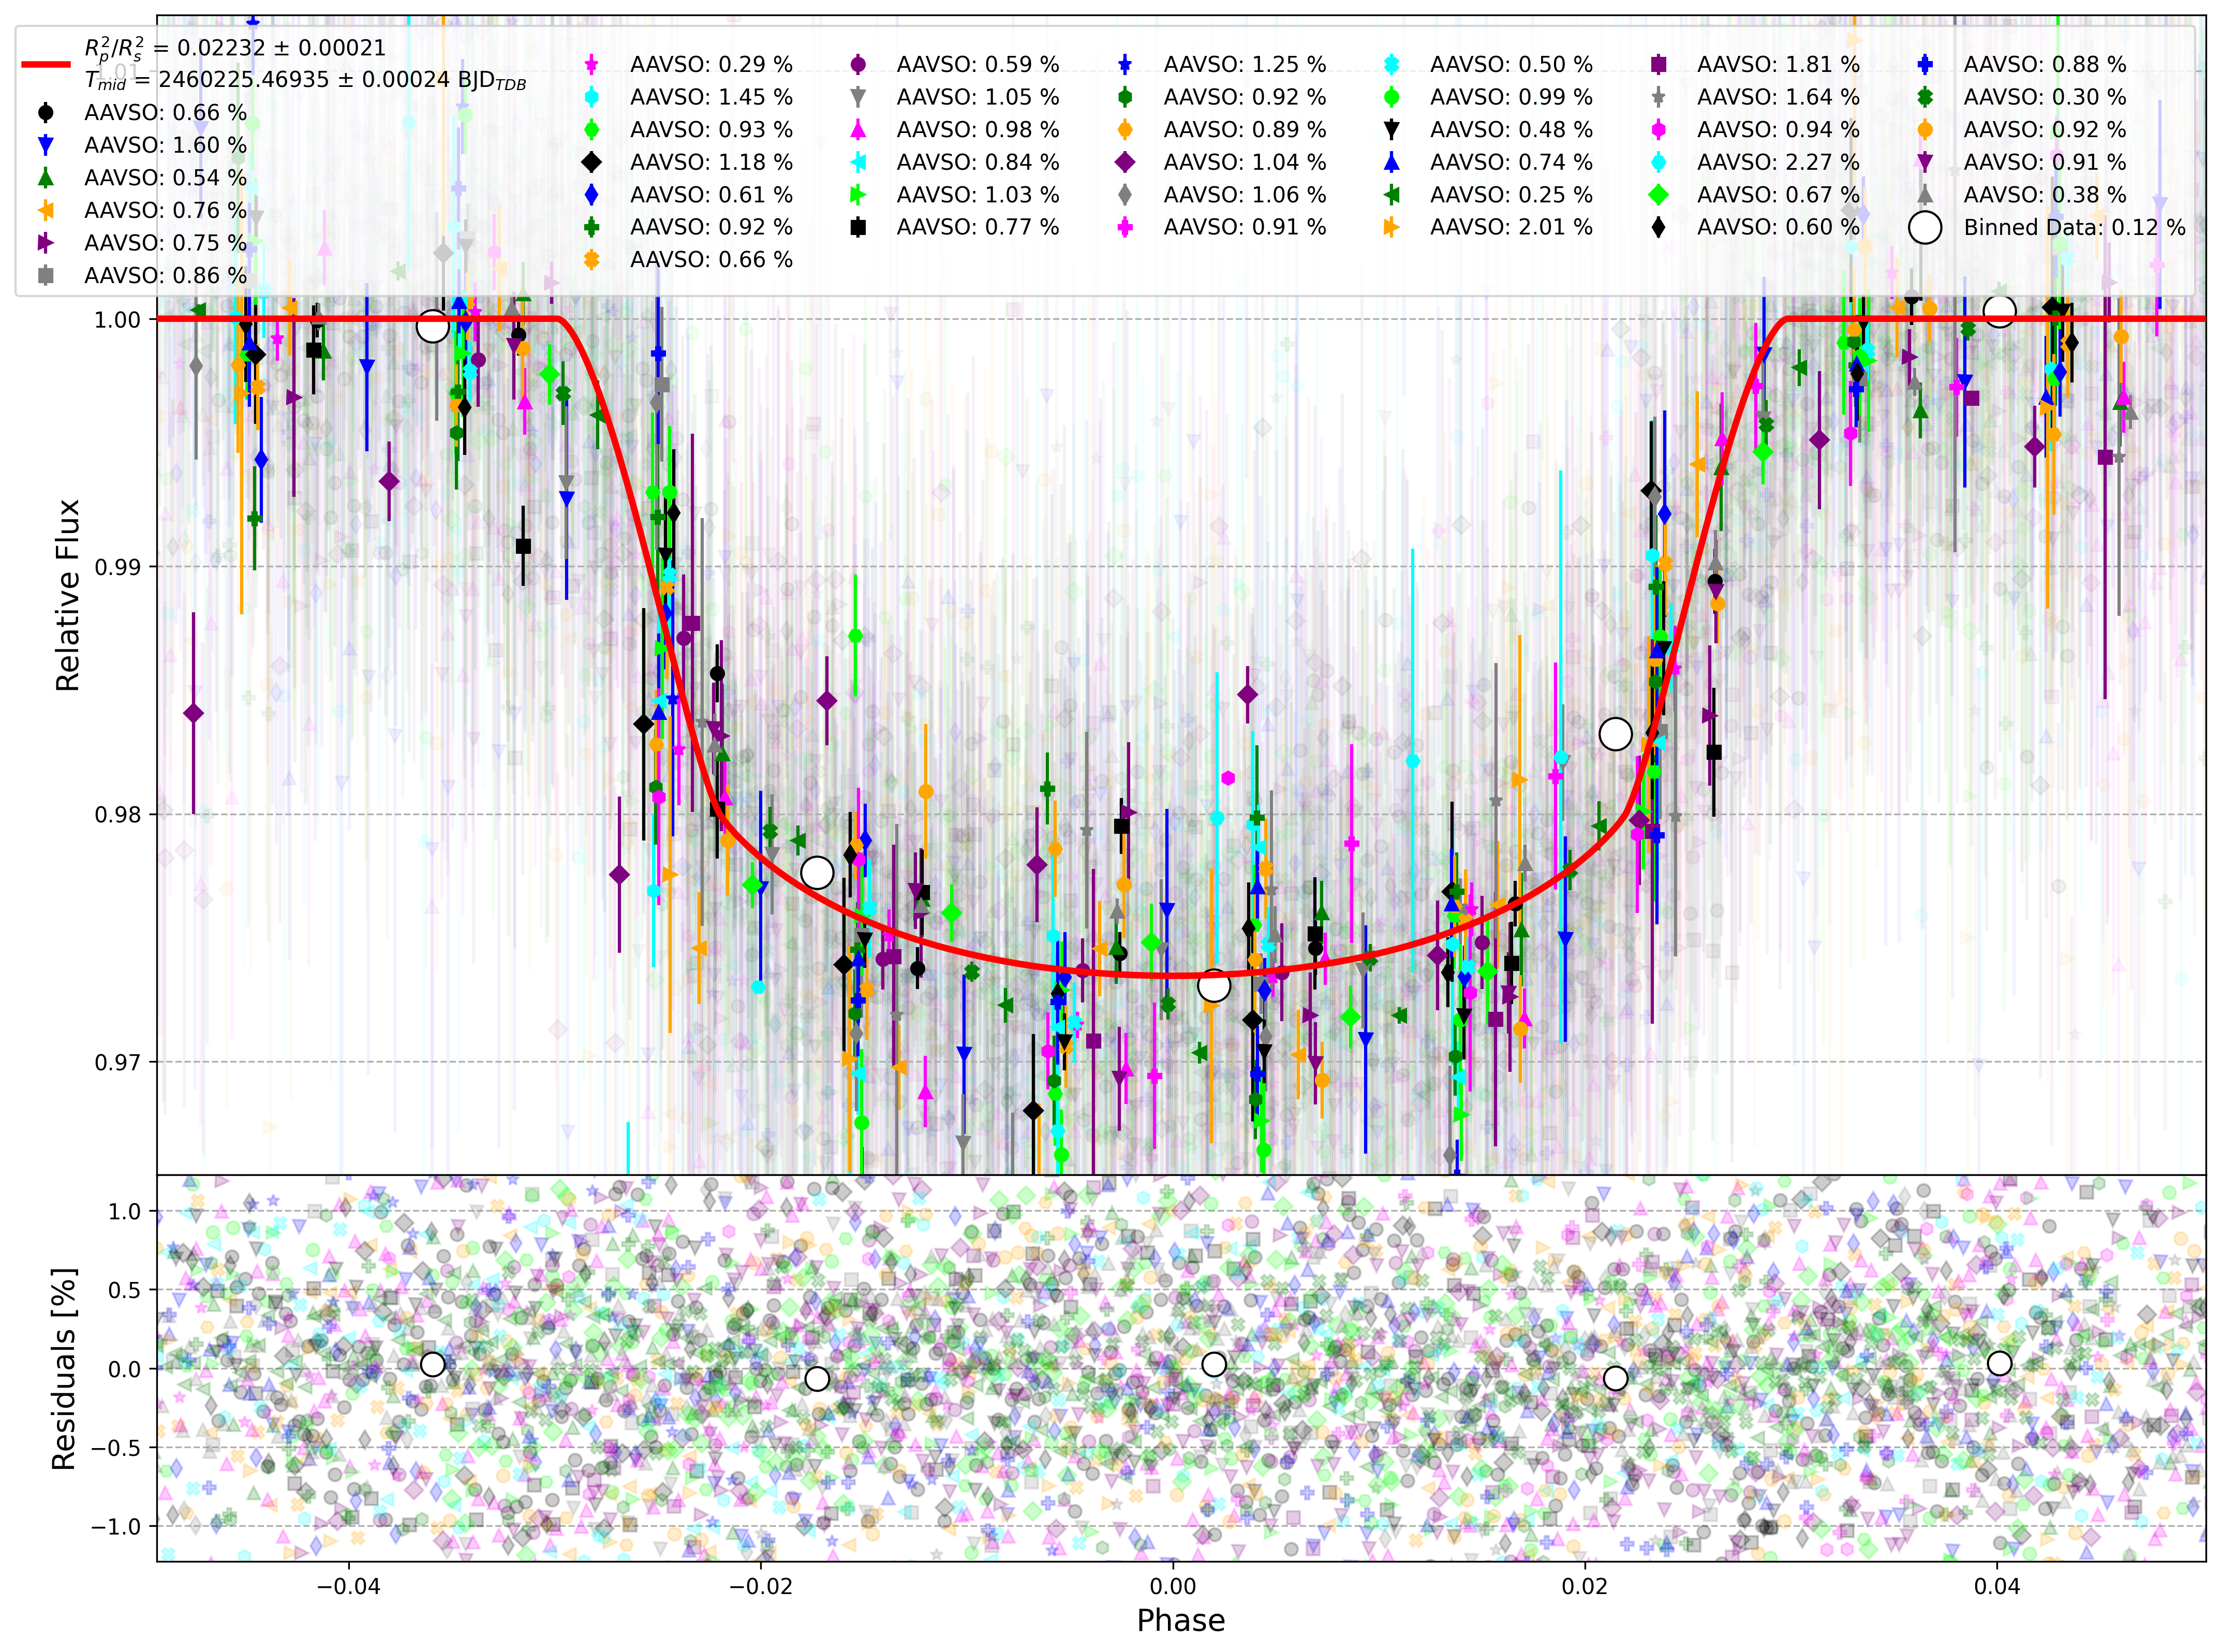
Task: Click the Residuals [%] y-axis label
Action: coord(64,1369)
